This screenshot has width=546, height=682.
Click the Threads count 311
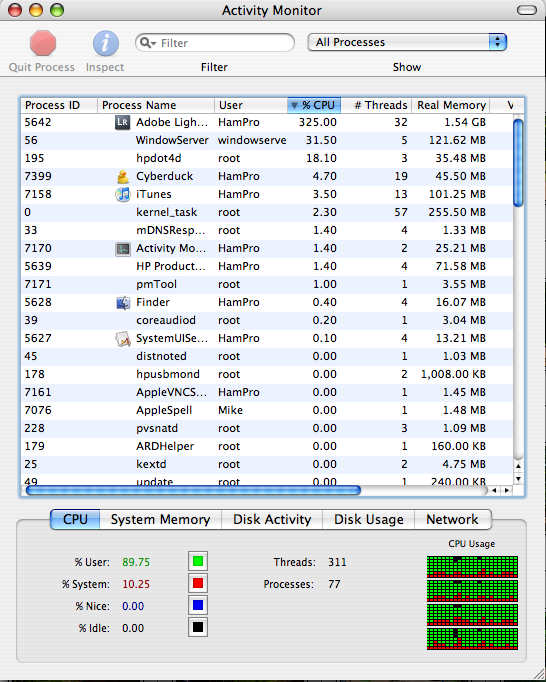[337, 562]
